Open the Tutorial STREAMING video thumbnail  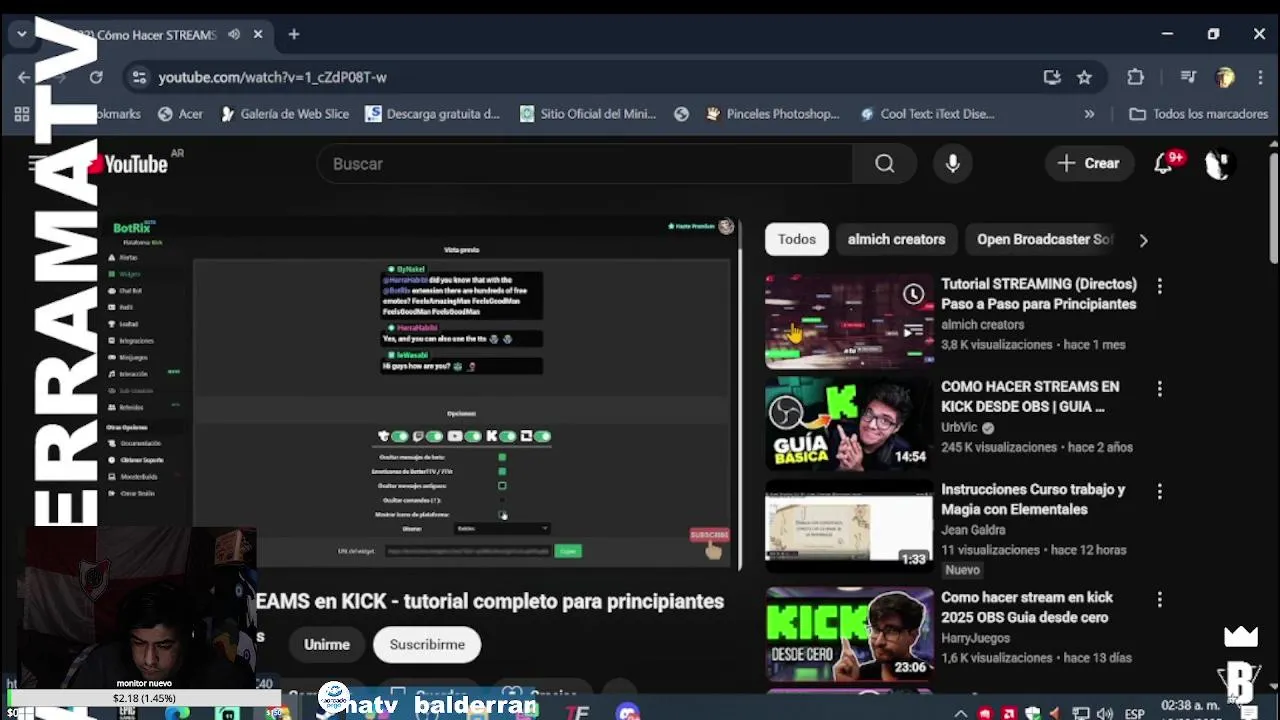[849, 322]
